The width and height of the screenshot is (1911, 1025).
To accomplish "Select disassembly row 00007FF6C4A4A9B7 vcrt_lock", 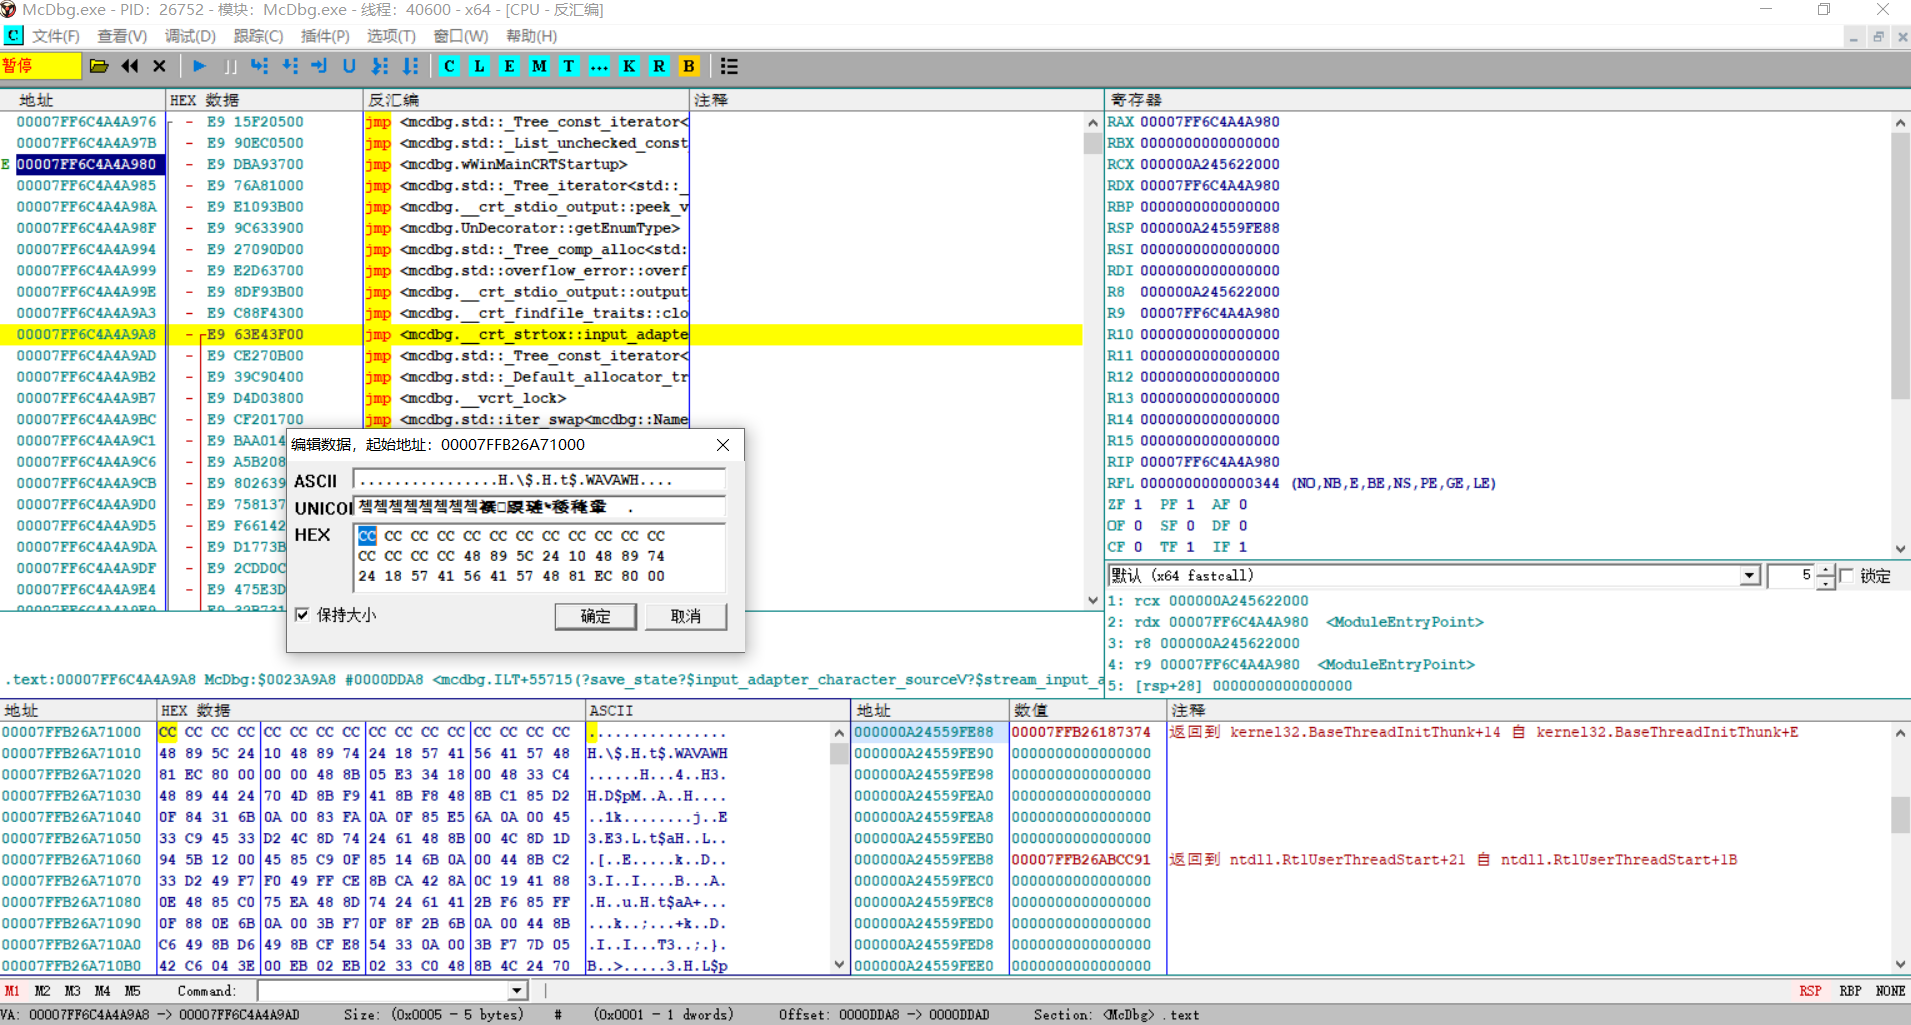I will [x=540, y=398].
